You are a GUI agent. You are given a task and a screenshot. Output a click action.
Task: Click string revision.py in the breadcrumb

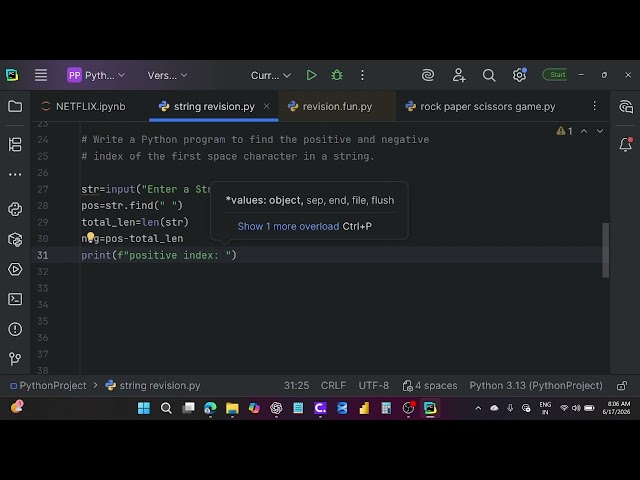[153, 386]
